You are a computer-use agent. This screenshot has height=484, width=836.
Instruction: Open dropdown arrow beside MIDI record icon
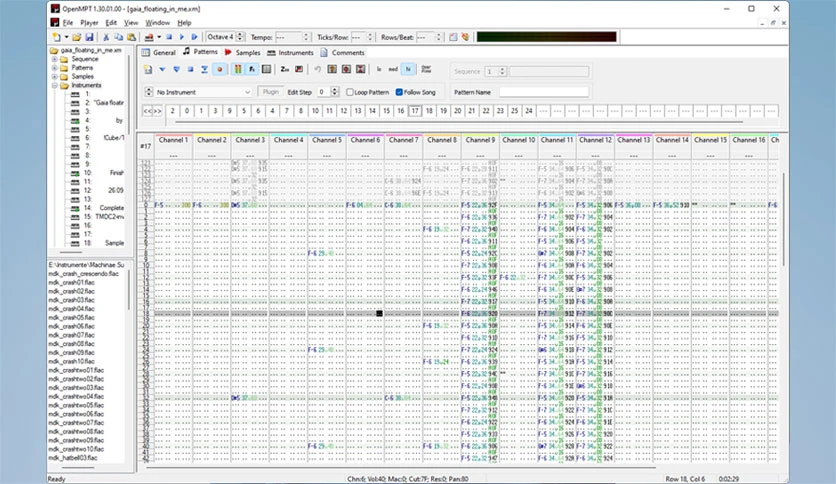[x=159, y=37]
